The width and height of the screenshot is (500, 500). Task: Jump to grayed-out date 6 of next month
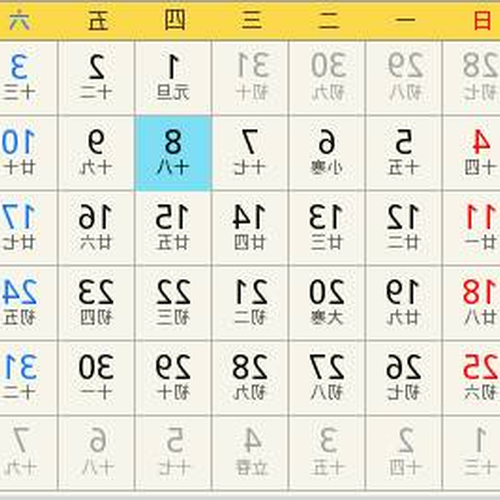pyautogui.click(x=96, y=453)
